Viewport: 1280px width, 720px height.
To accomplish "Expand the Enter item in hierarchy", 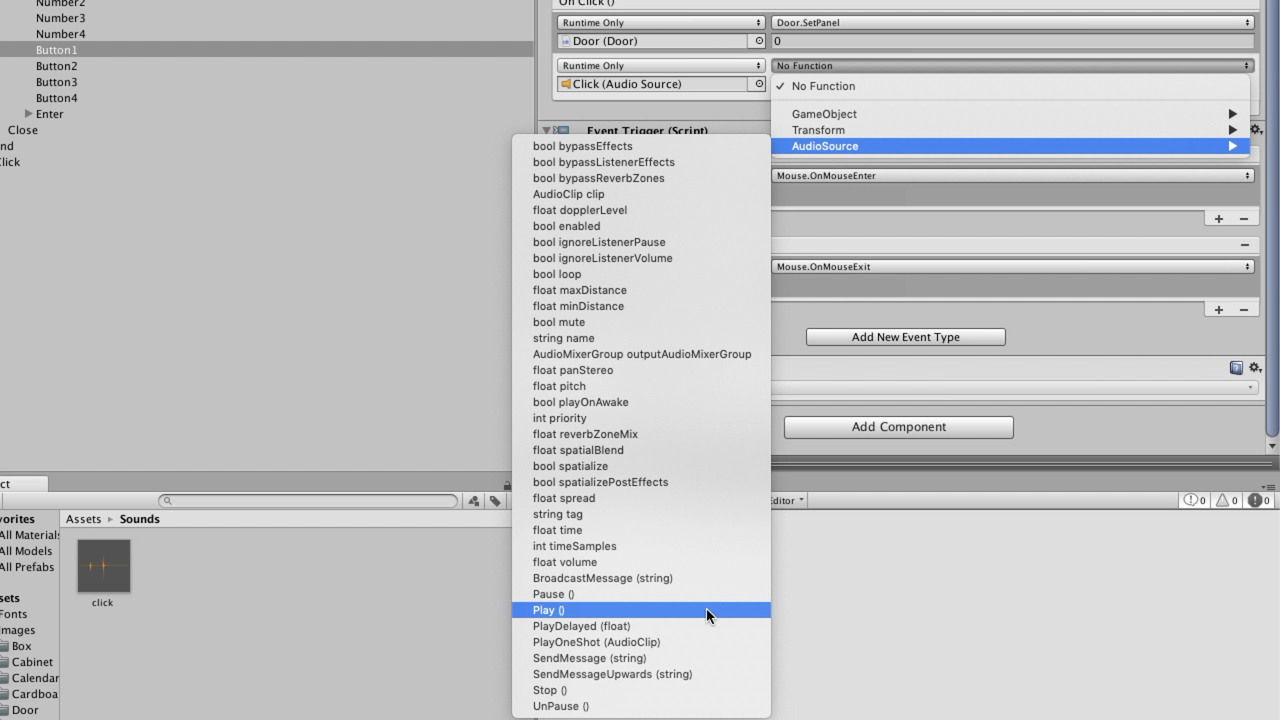I will click(29, 114).
